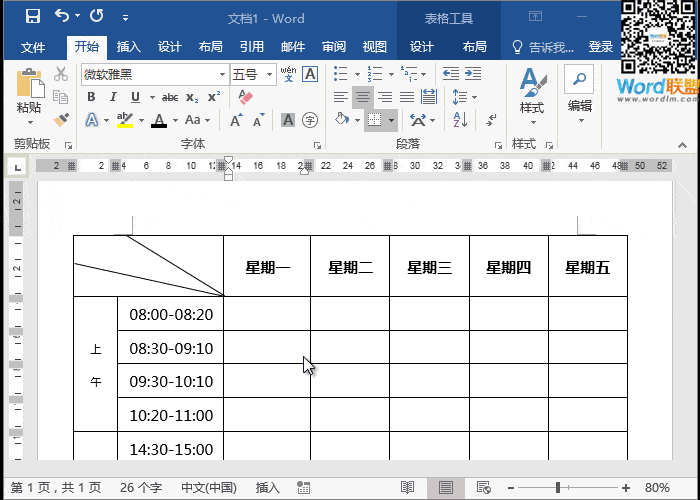Click the Clear Formatting eraser icon
This screenshot has height=500, width=700.
(247, 97)
